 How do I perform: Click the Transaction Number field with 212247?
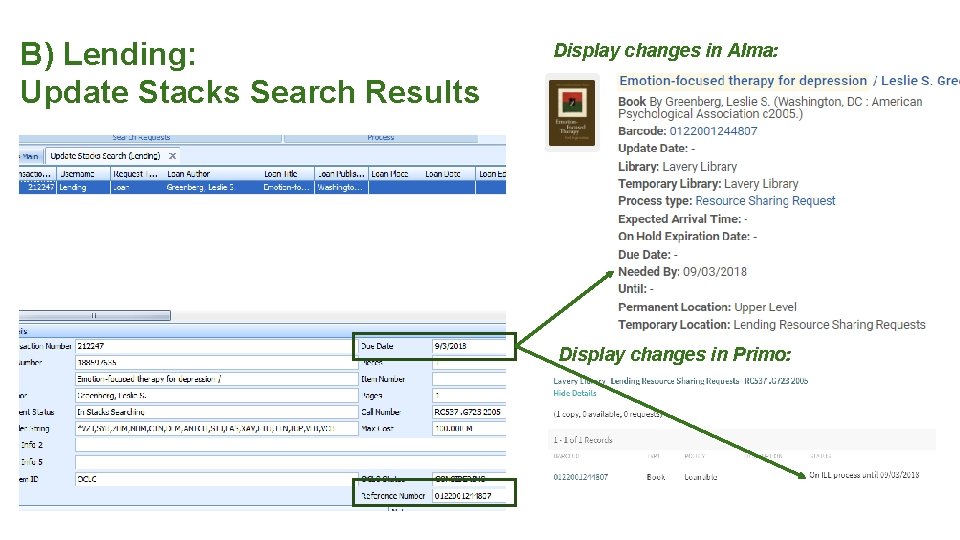(216, 346)
